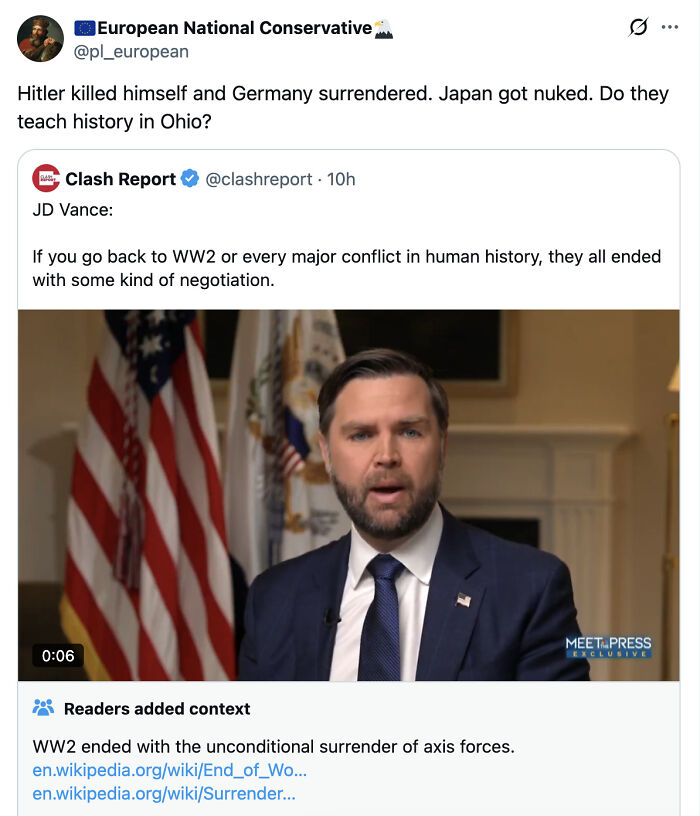Screen dimensions: 700x816
Task: Open the @pl_european handle
Action: pos(131,51)
